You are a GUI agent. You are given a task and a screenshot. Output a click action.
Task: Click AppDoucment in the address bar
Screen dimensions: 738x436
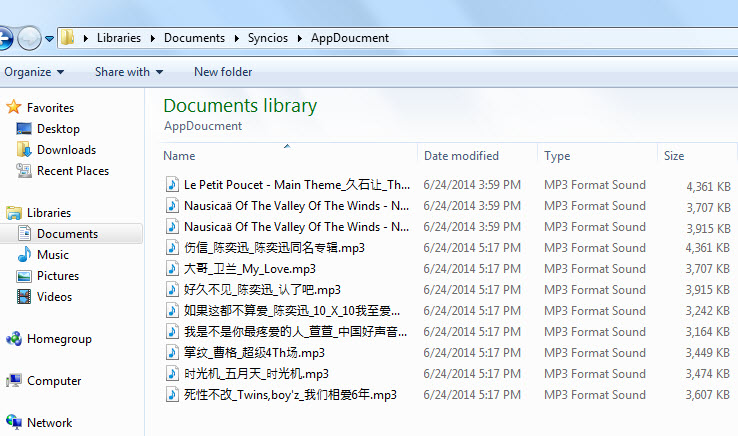click(x=350, y=38)
